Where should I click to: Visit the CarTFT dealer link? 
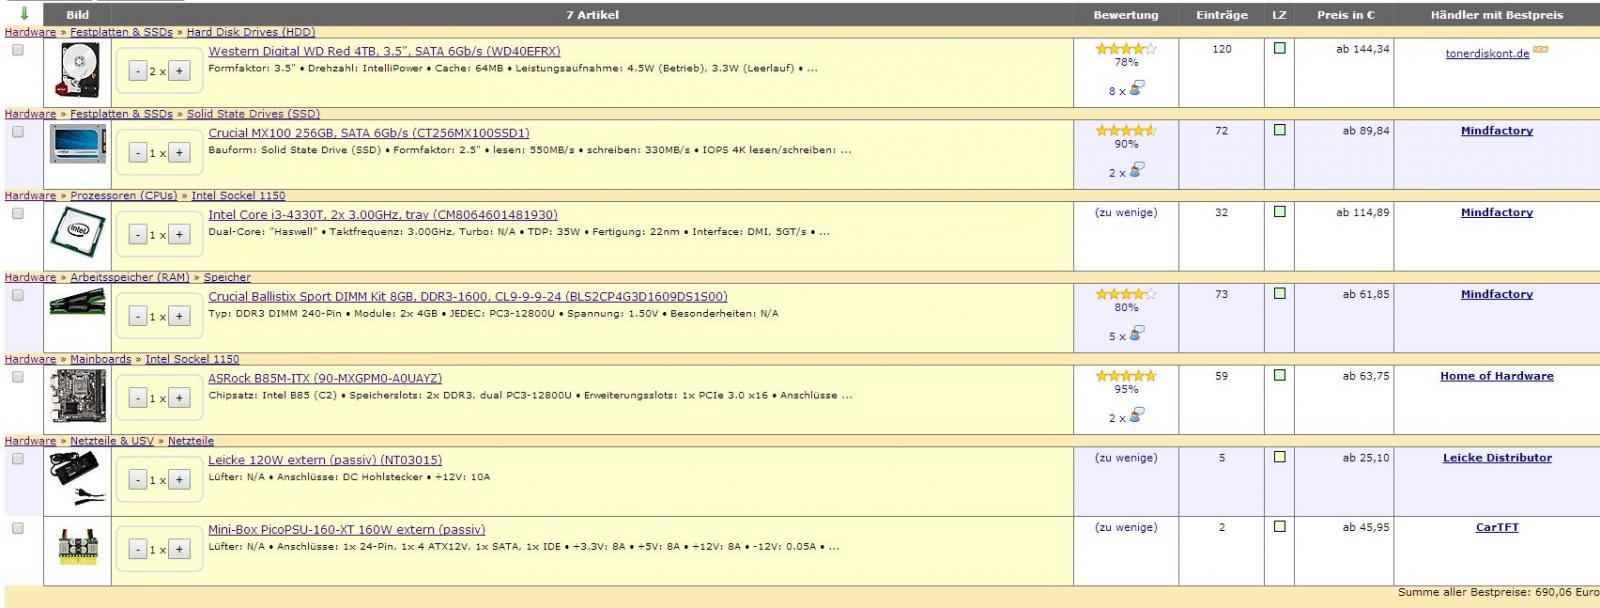1497,527
